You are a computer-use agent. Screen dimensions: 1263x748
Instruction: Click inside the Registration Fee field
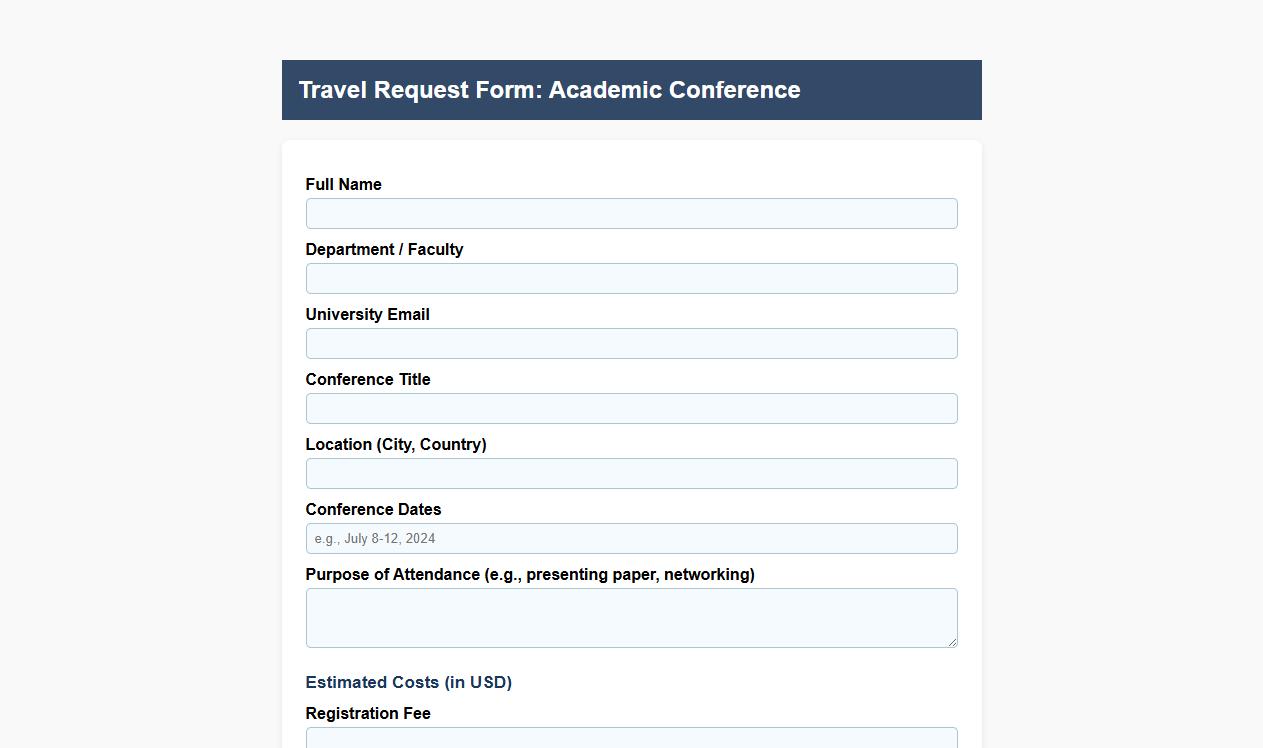tap(631, 740)
